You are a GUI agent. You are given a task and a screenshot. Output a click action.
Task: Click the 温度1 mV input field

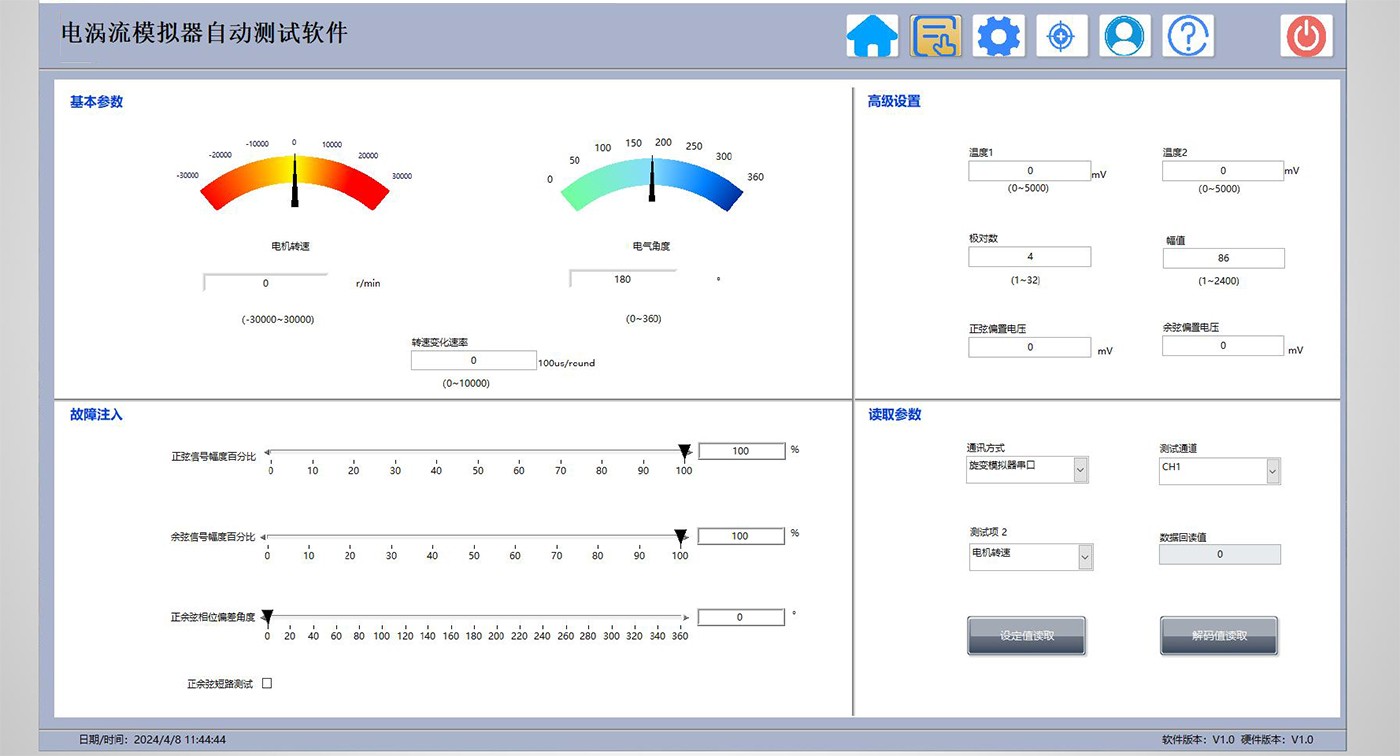click(1029, 171)
